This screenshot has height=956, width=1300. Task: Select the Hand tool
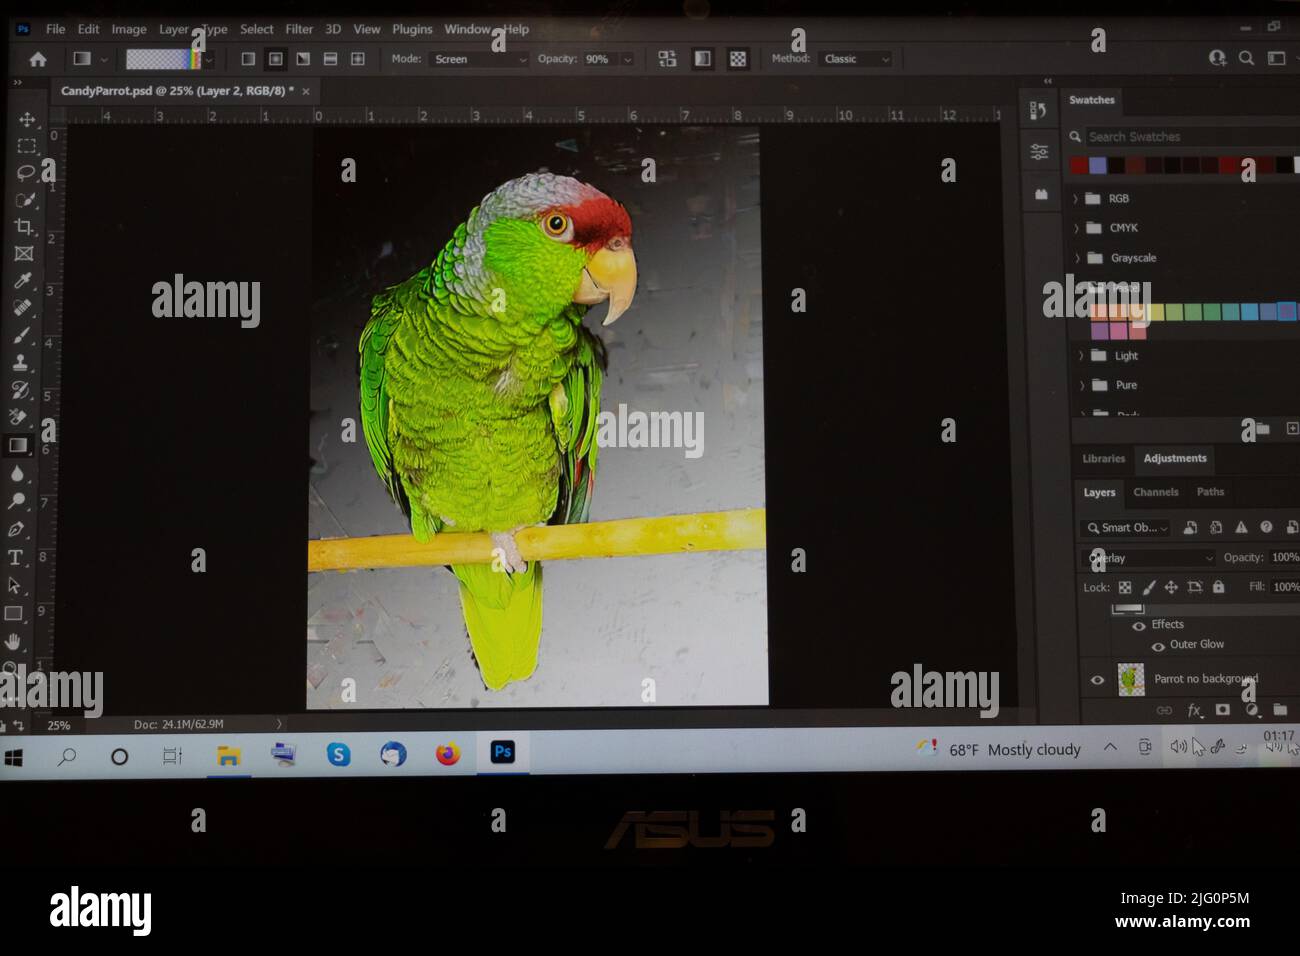point(14,641)
